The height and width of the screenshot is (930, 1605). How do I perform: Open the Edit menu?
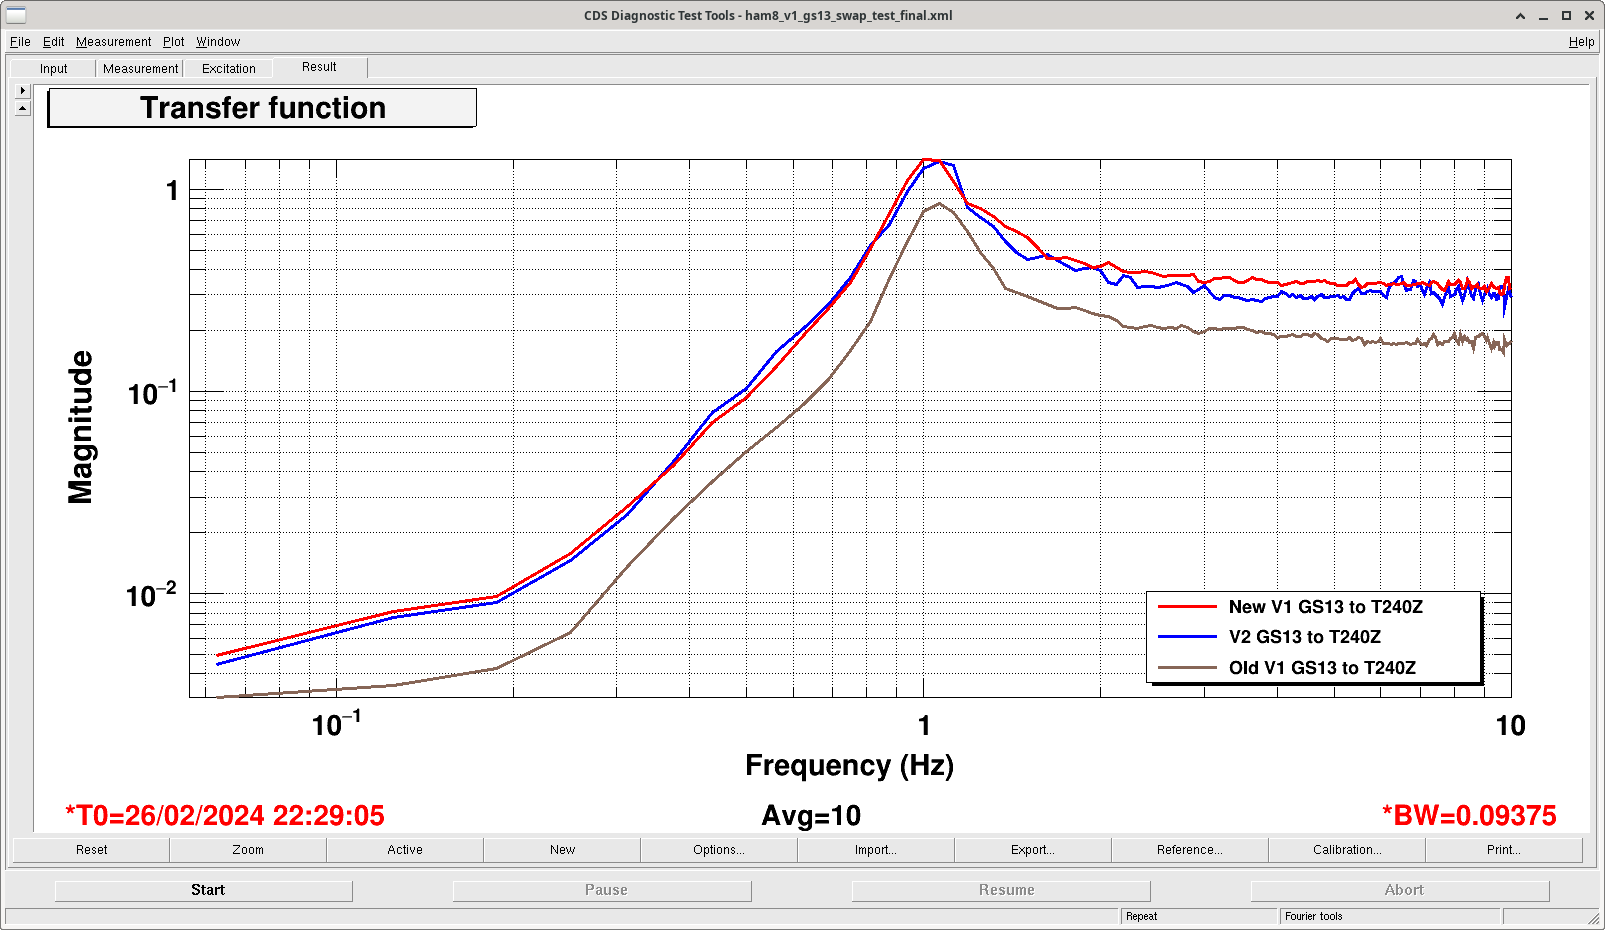click(53, 42)
